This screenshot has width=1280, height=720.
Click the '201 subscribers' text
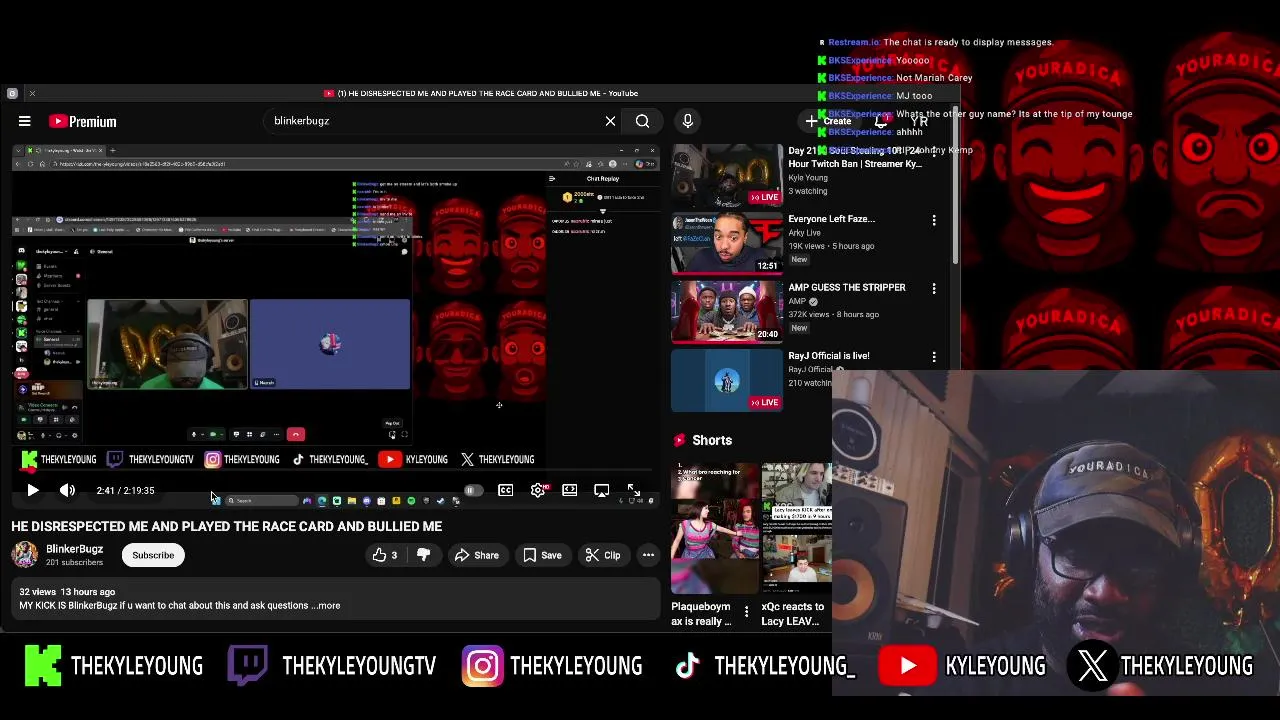point(74,563)
